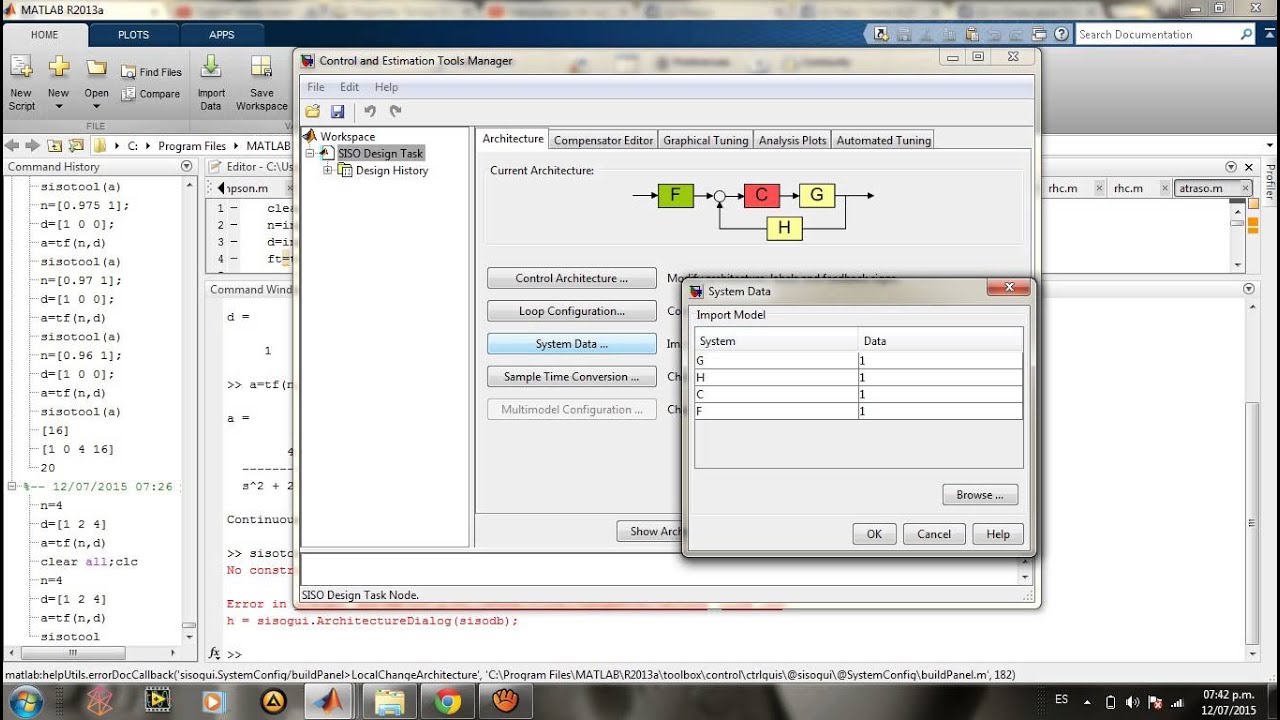Open Command History panel actions menu
Image resolution: width=1280 pixels, height=720 pixels.
click(x=186, y=166)
